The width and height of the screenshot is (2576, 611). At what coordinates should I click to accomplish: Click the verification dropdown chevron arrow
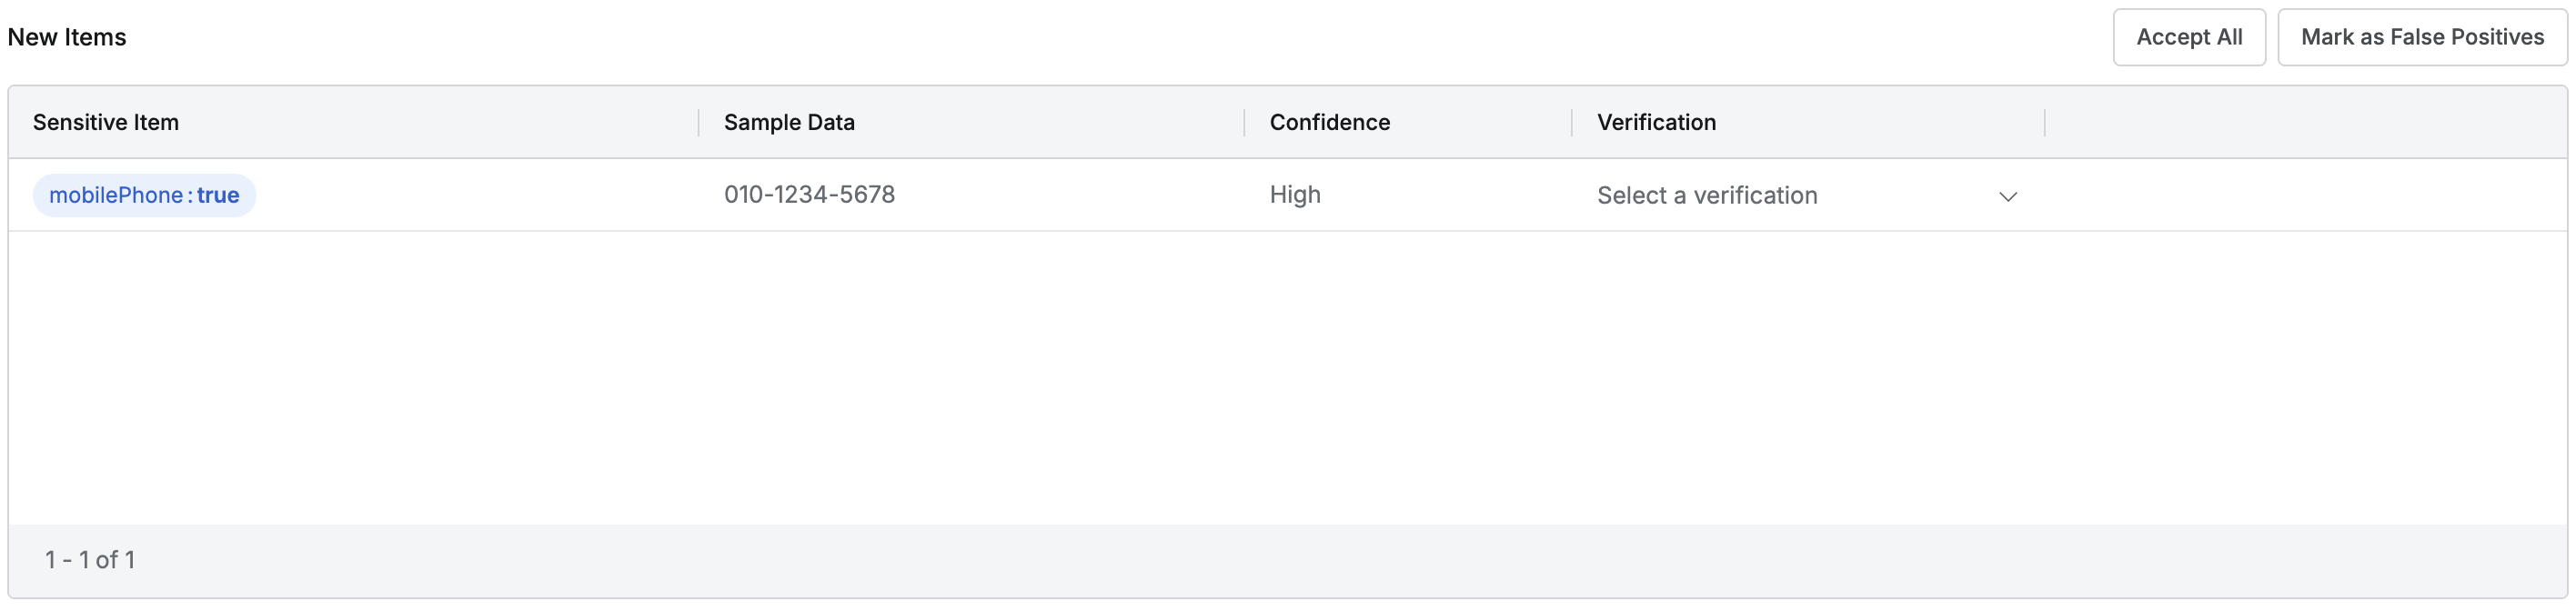pos(2007,196)
